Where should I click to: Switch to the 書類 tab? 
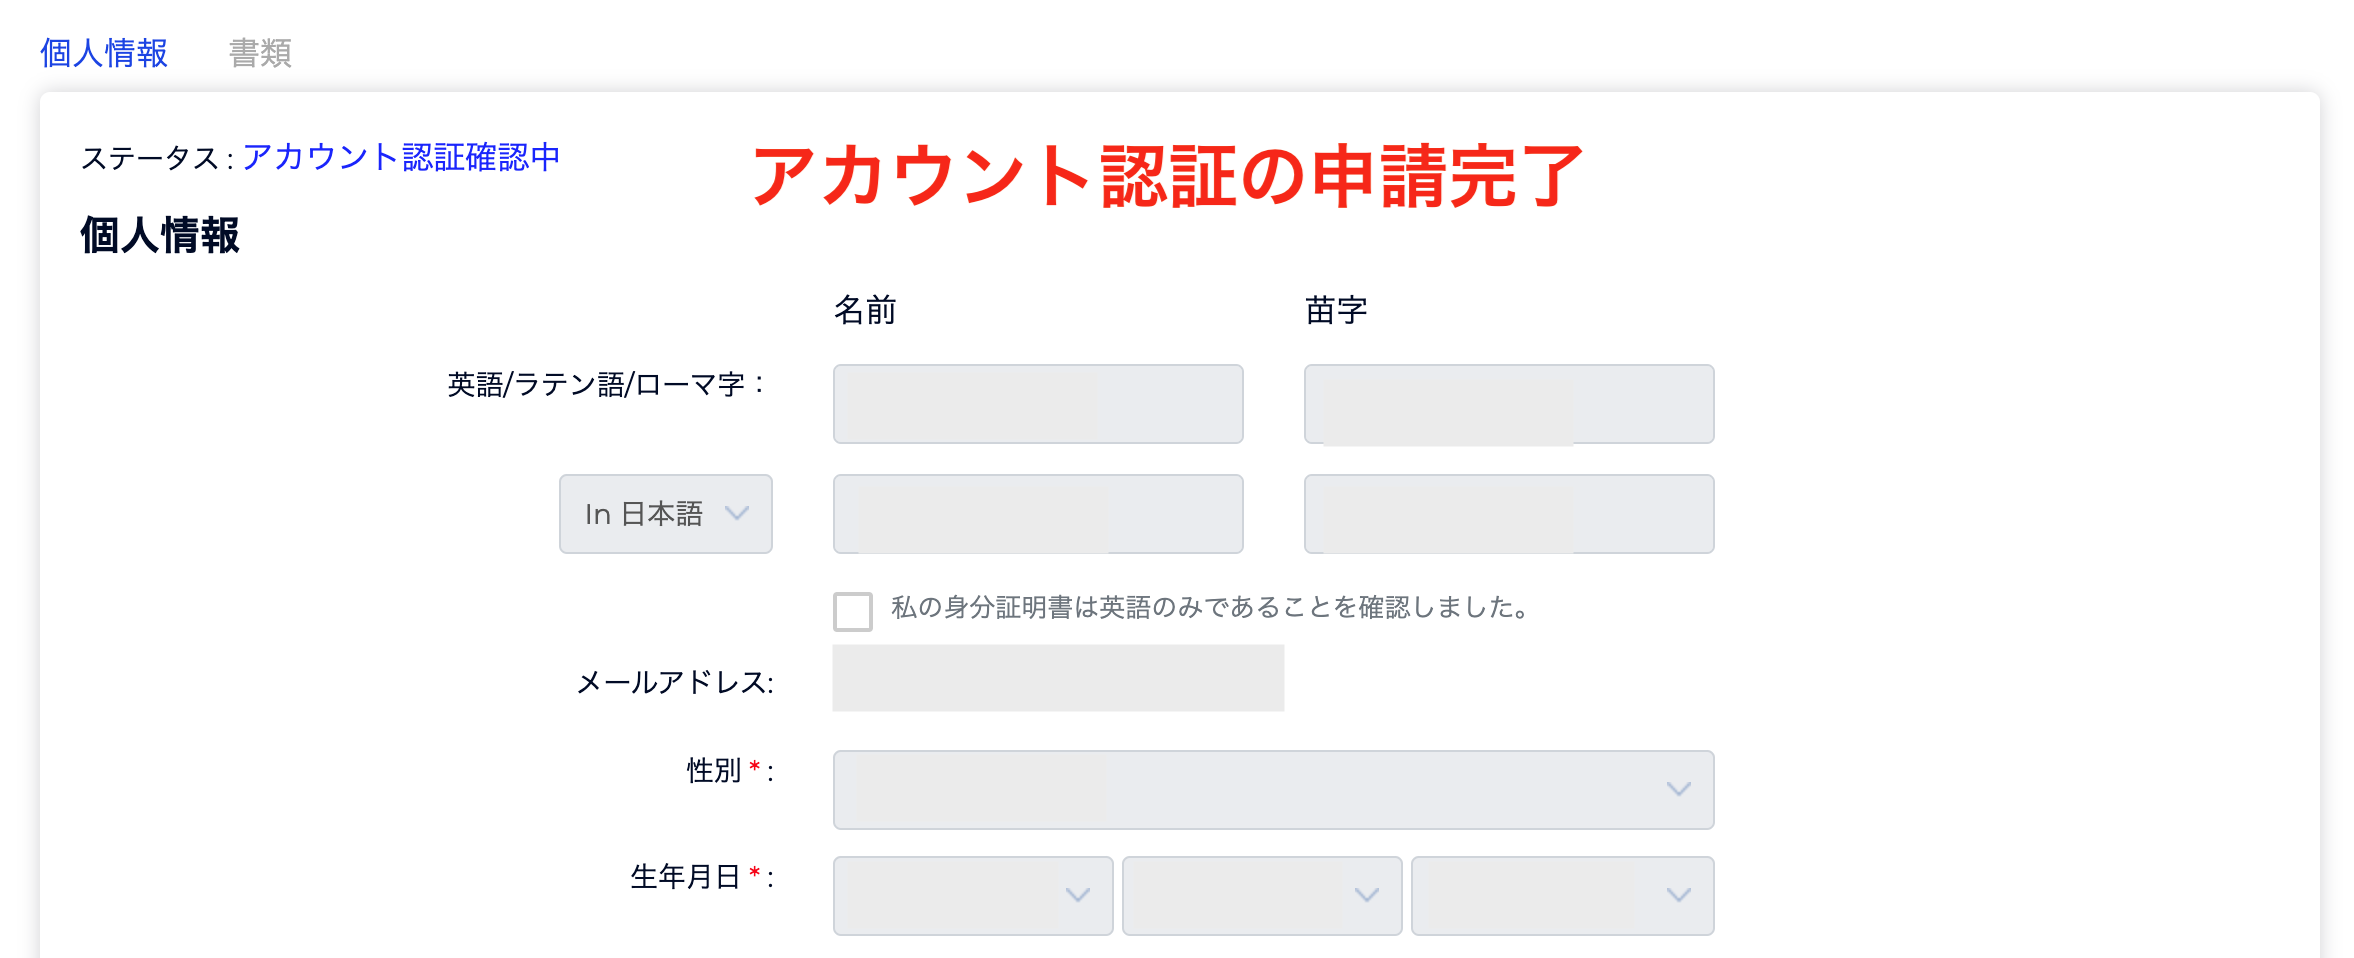[x=260, y=52]
